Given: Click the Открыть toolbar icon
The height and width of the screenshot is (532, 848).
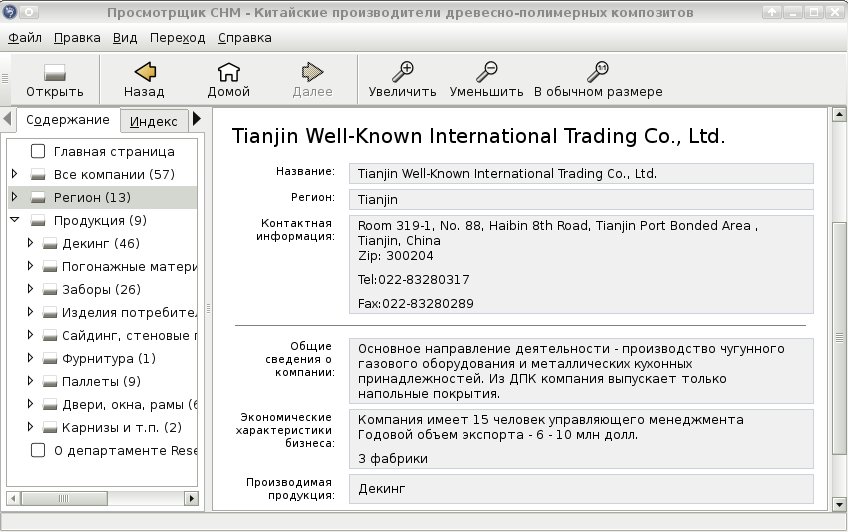Looking at the screenshot, I should 55,72.
